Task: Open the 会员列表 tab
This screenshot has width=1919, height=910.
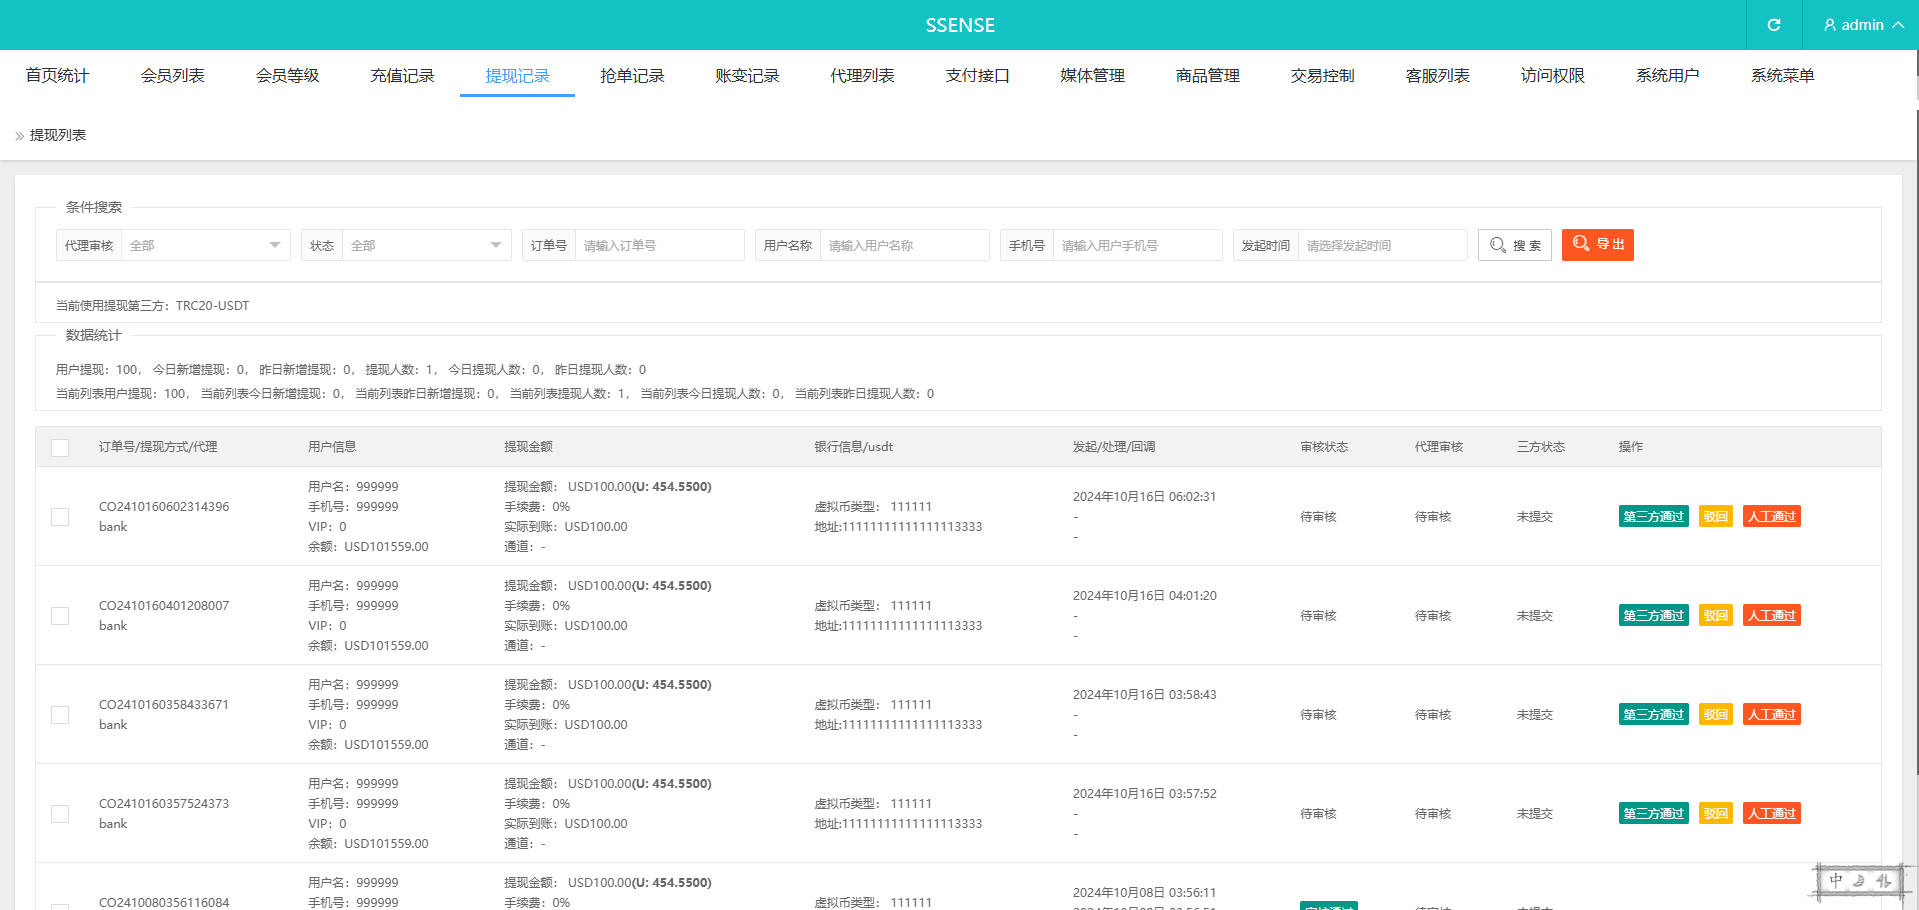Action: point(172,76)
